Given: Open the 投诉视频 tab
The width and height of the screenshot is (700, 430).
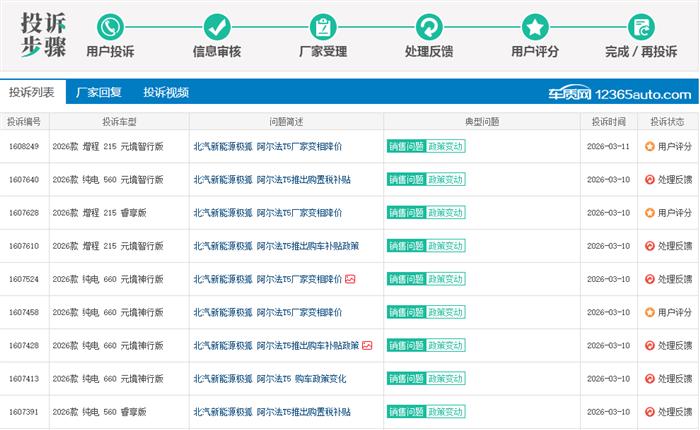Looking at the screenshot, I should 166,92.
